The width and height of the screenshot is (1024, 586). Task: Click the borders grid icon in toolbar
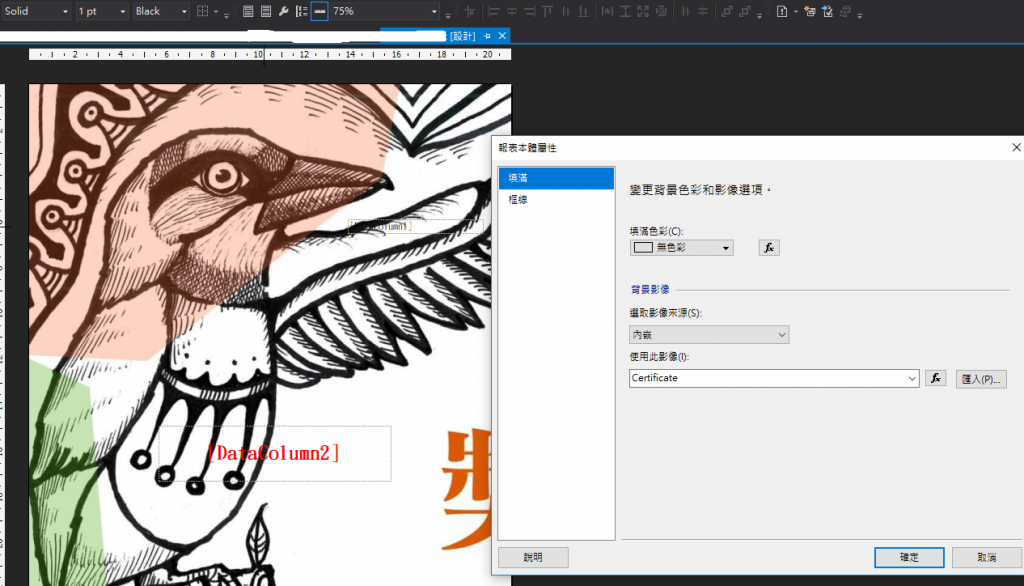[202, 11]
